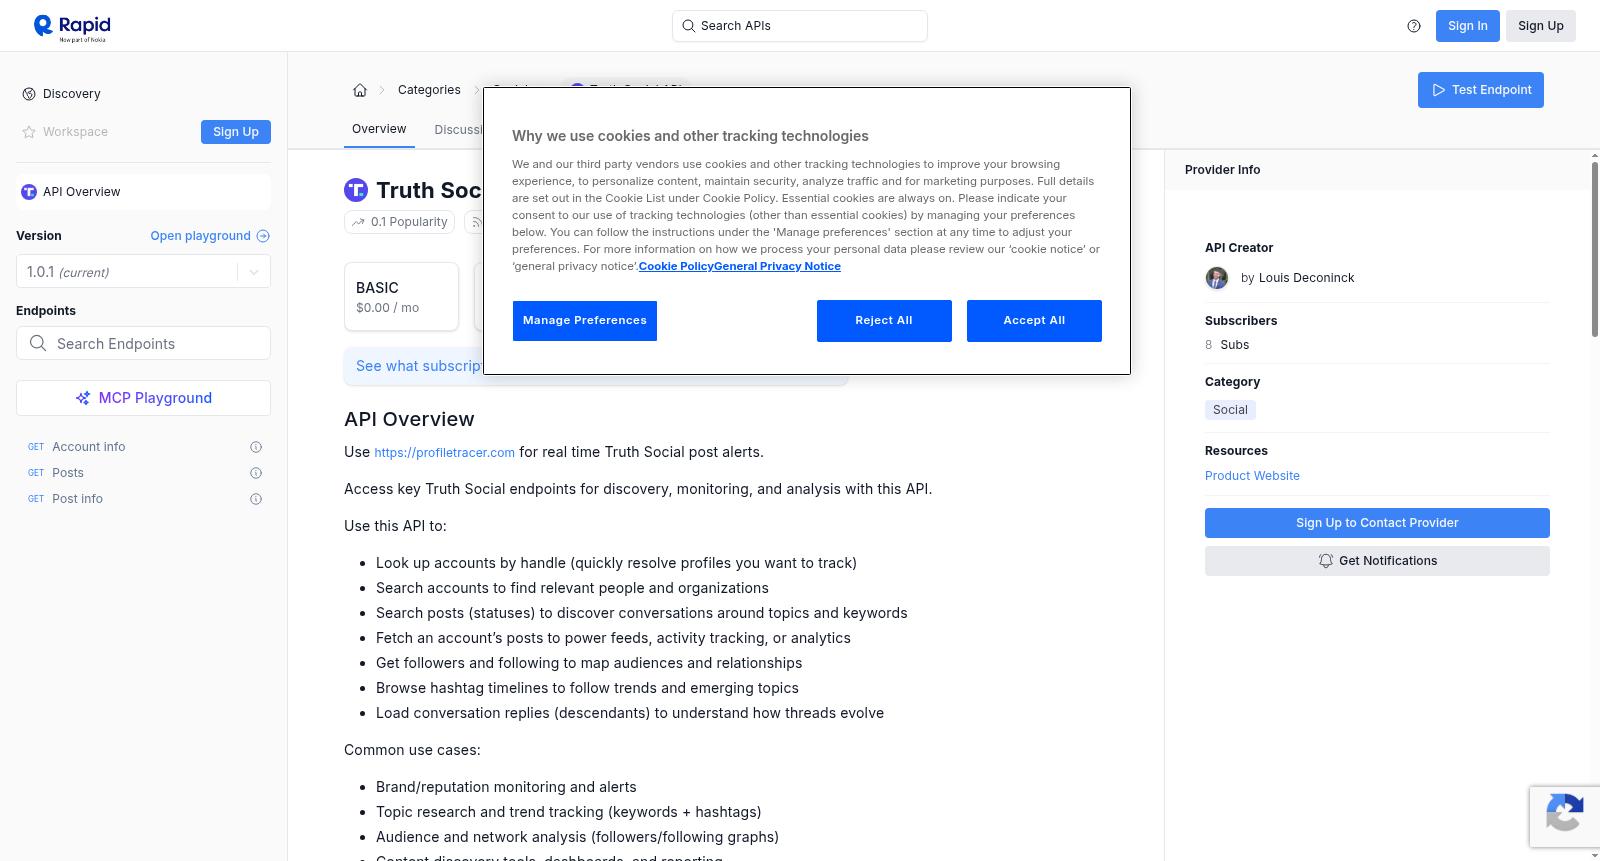Click the Sign In button

[1468, 26]
